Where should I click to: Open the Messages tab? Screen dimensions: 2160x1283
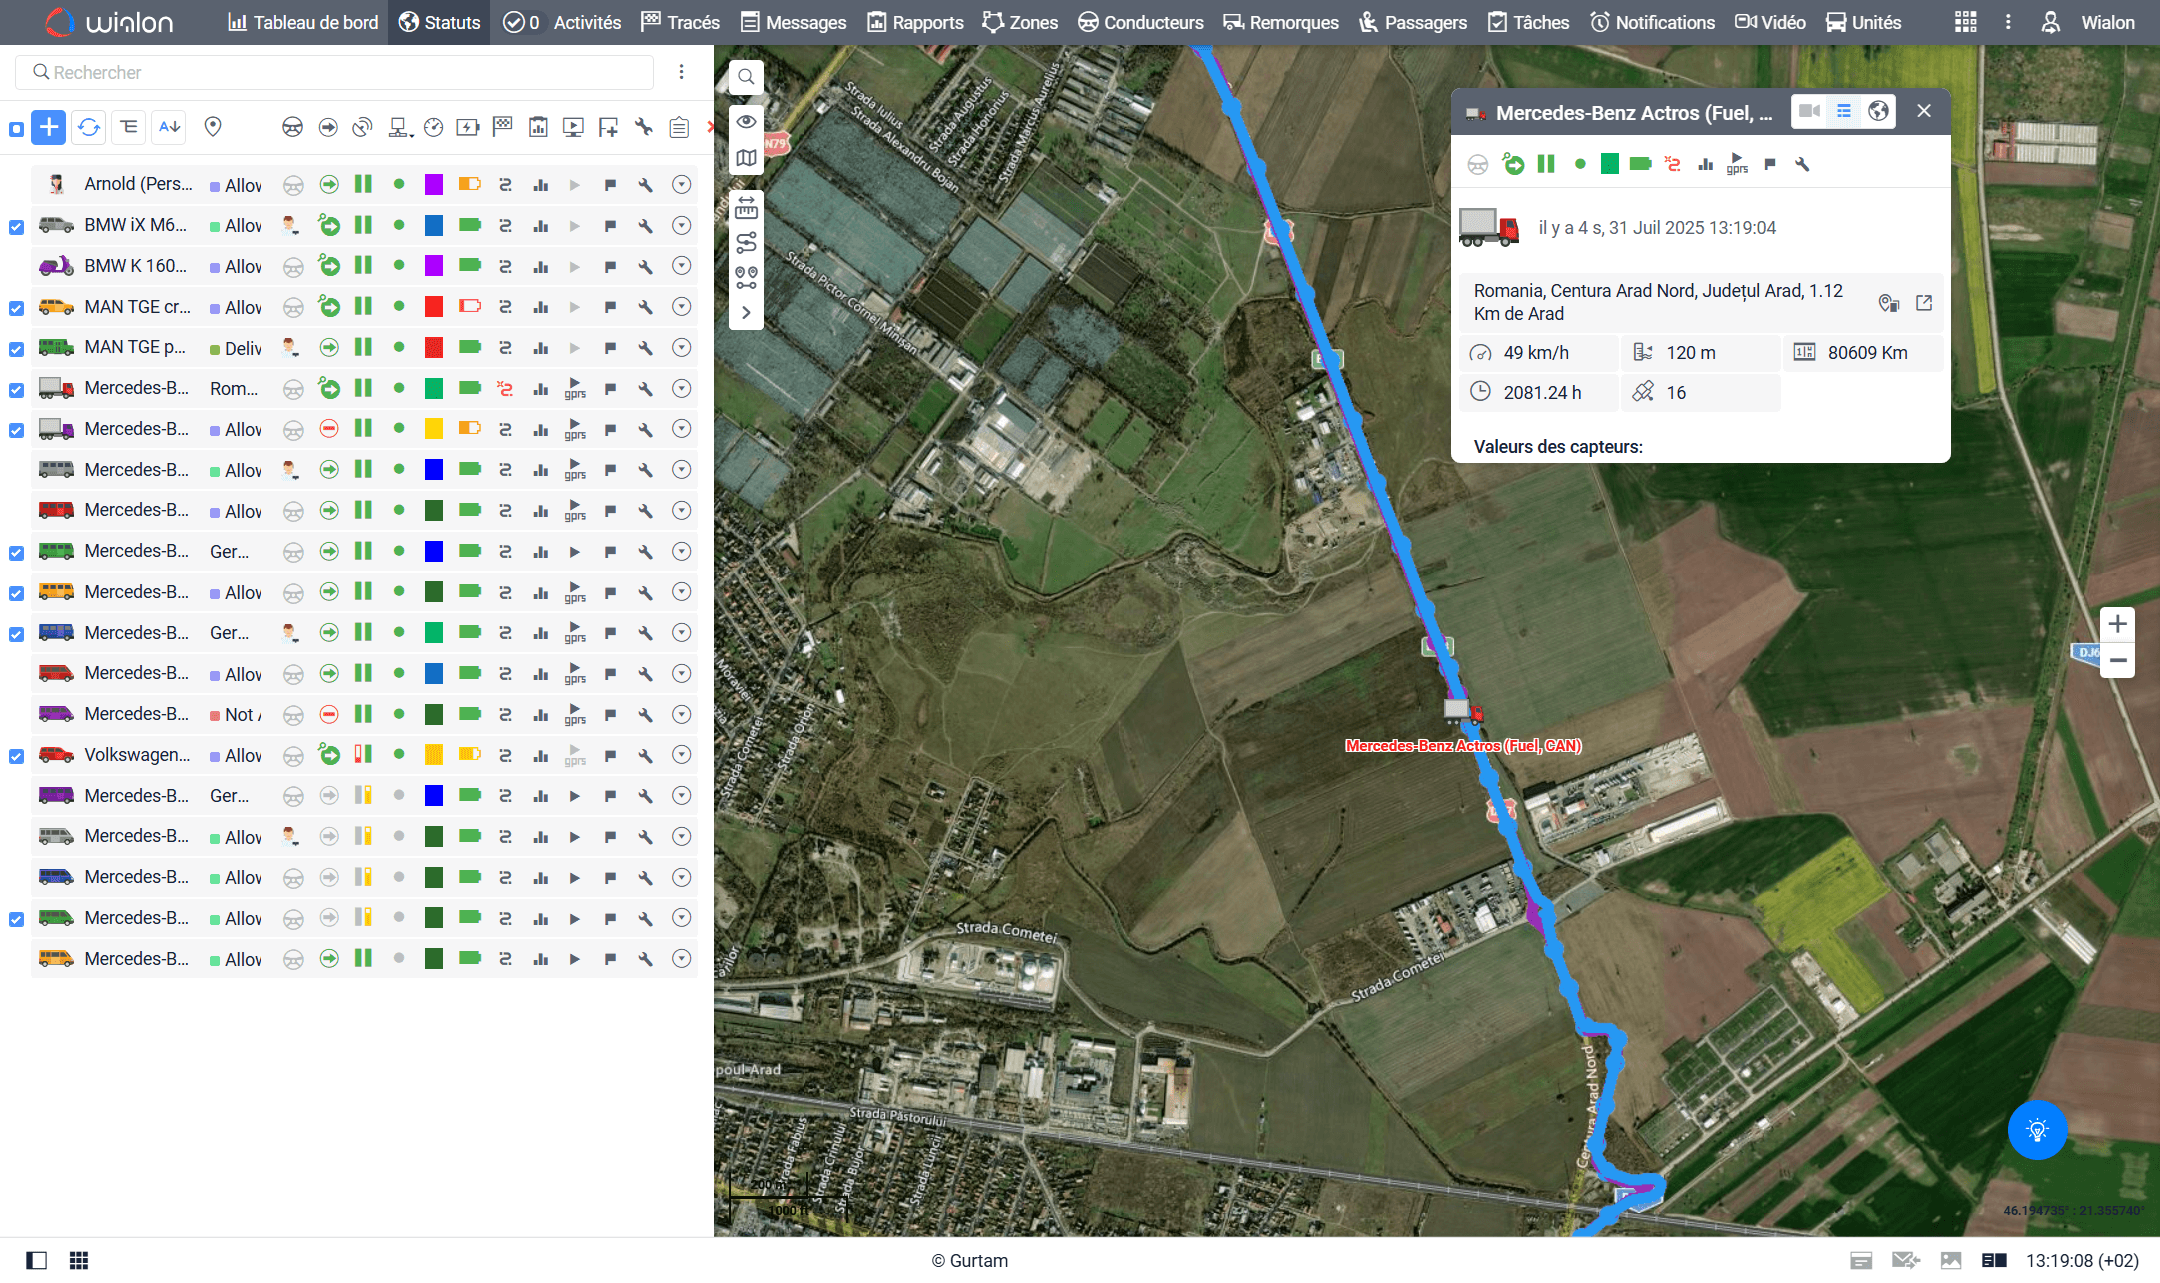point(793,22)
